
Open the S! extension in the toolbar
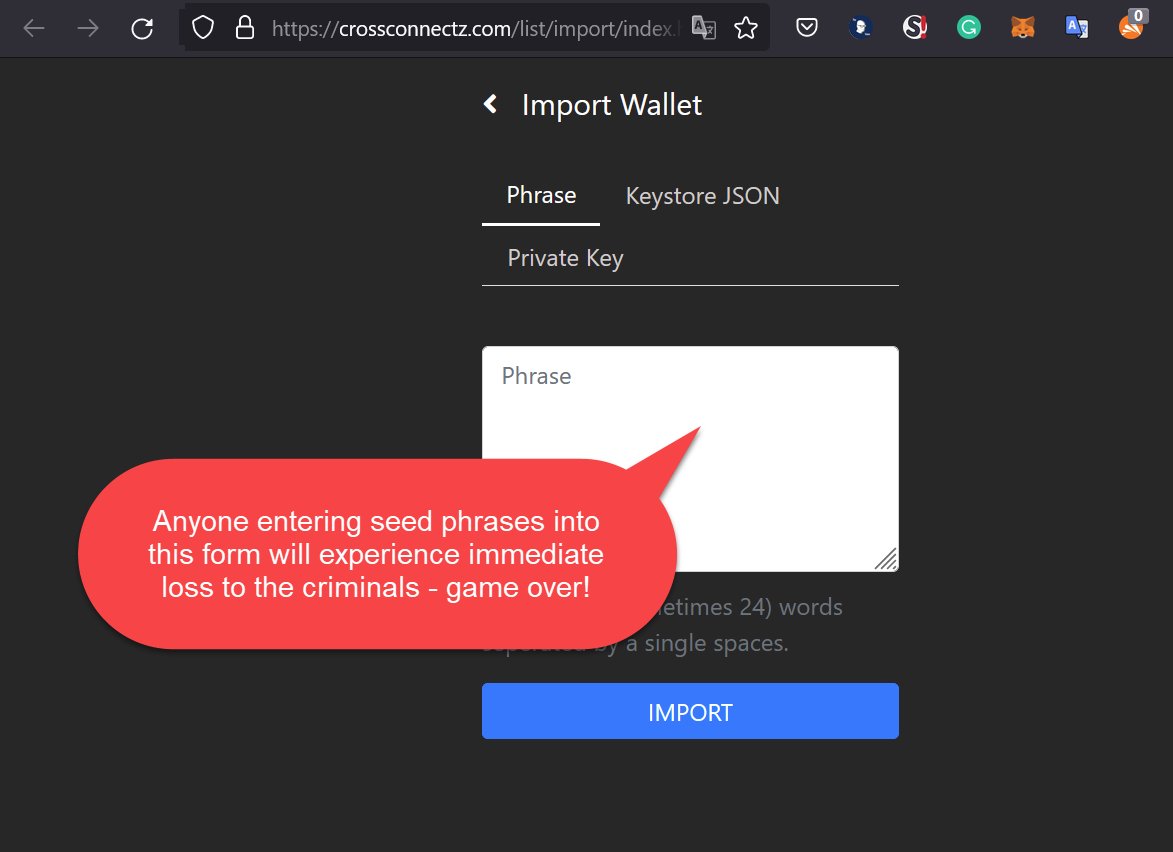pos(913,27)
